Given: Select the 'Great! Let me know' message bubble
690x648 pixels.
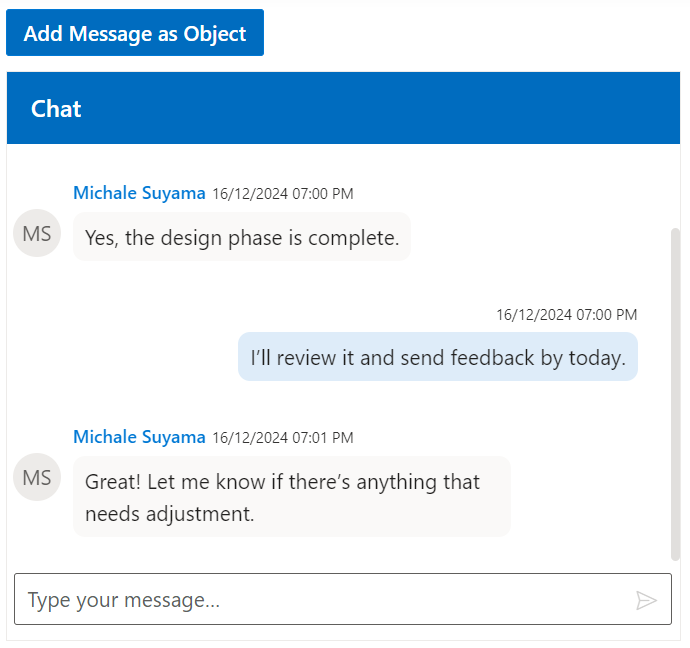Looking at the screenshot, I should click(x=291, y=497).
